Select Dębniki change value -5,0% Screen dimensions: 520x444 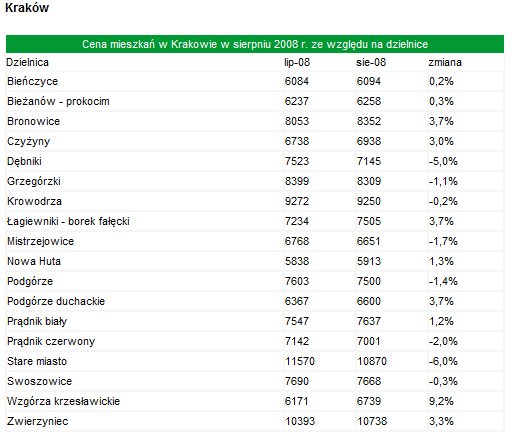[x=443, y=161]
